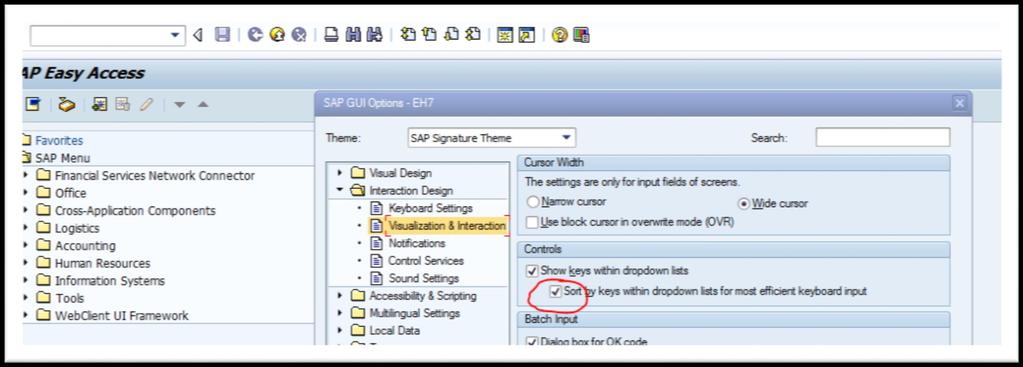Click the Print icon in toolbar

331,35
